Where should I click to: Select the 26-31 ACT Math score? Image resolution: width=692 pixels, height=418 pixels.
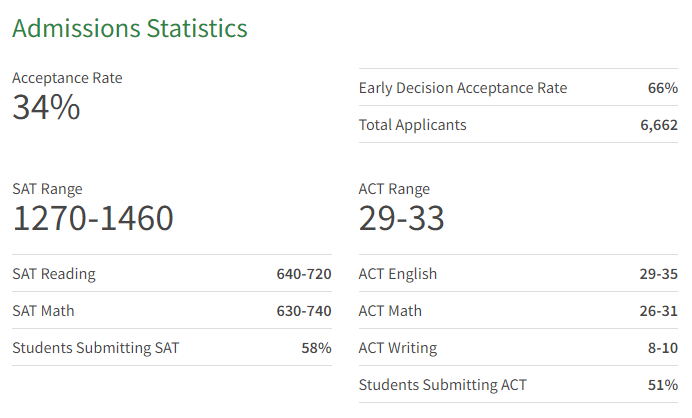pos(659,311)
